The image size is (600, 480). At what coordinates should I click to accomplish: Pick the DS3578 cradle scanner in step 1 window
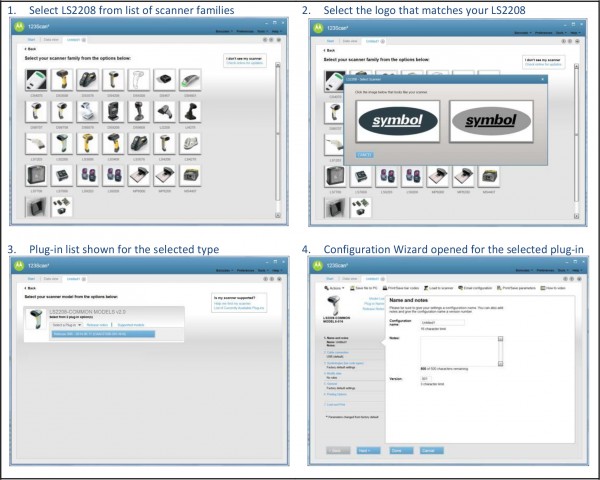(x=88, y=80)
